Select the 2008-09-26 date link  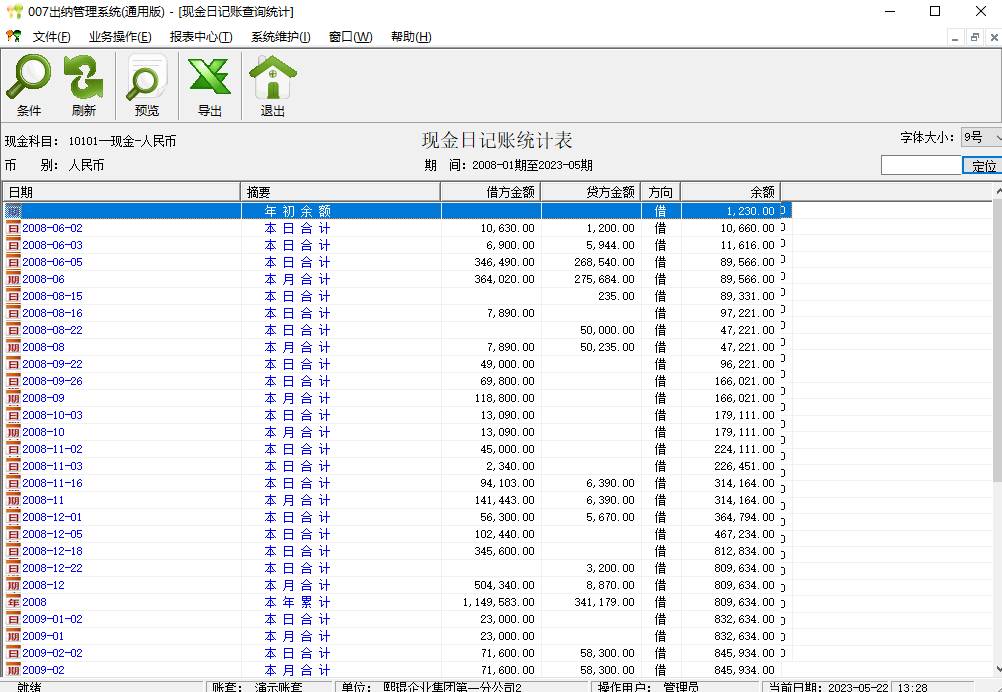[52, 381]
